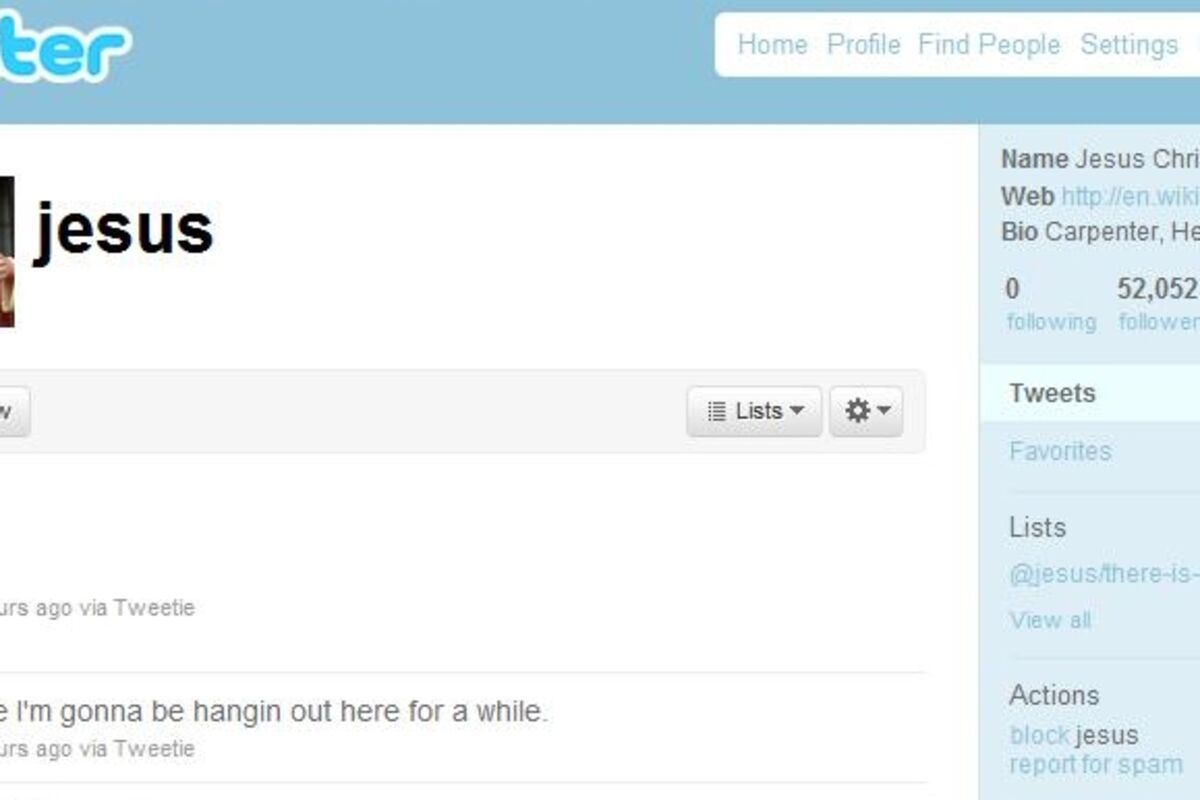Click the Twitter logo
This screenshot has width=1200, height=800.
[x=62, y=47]
